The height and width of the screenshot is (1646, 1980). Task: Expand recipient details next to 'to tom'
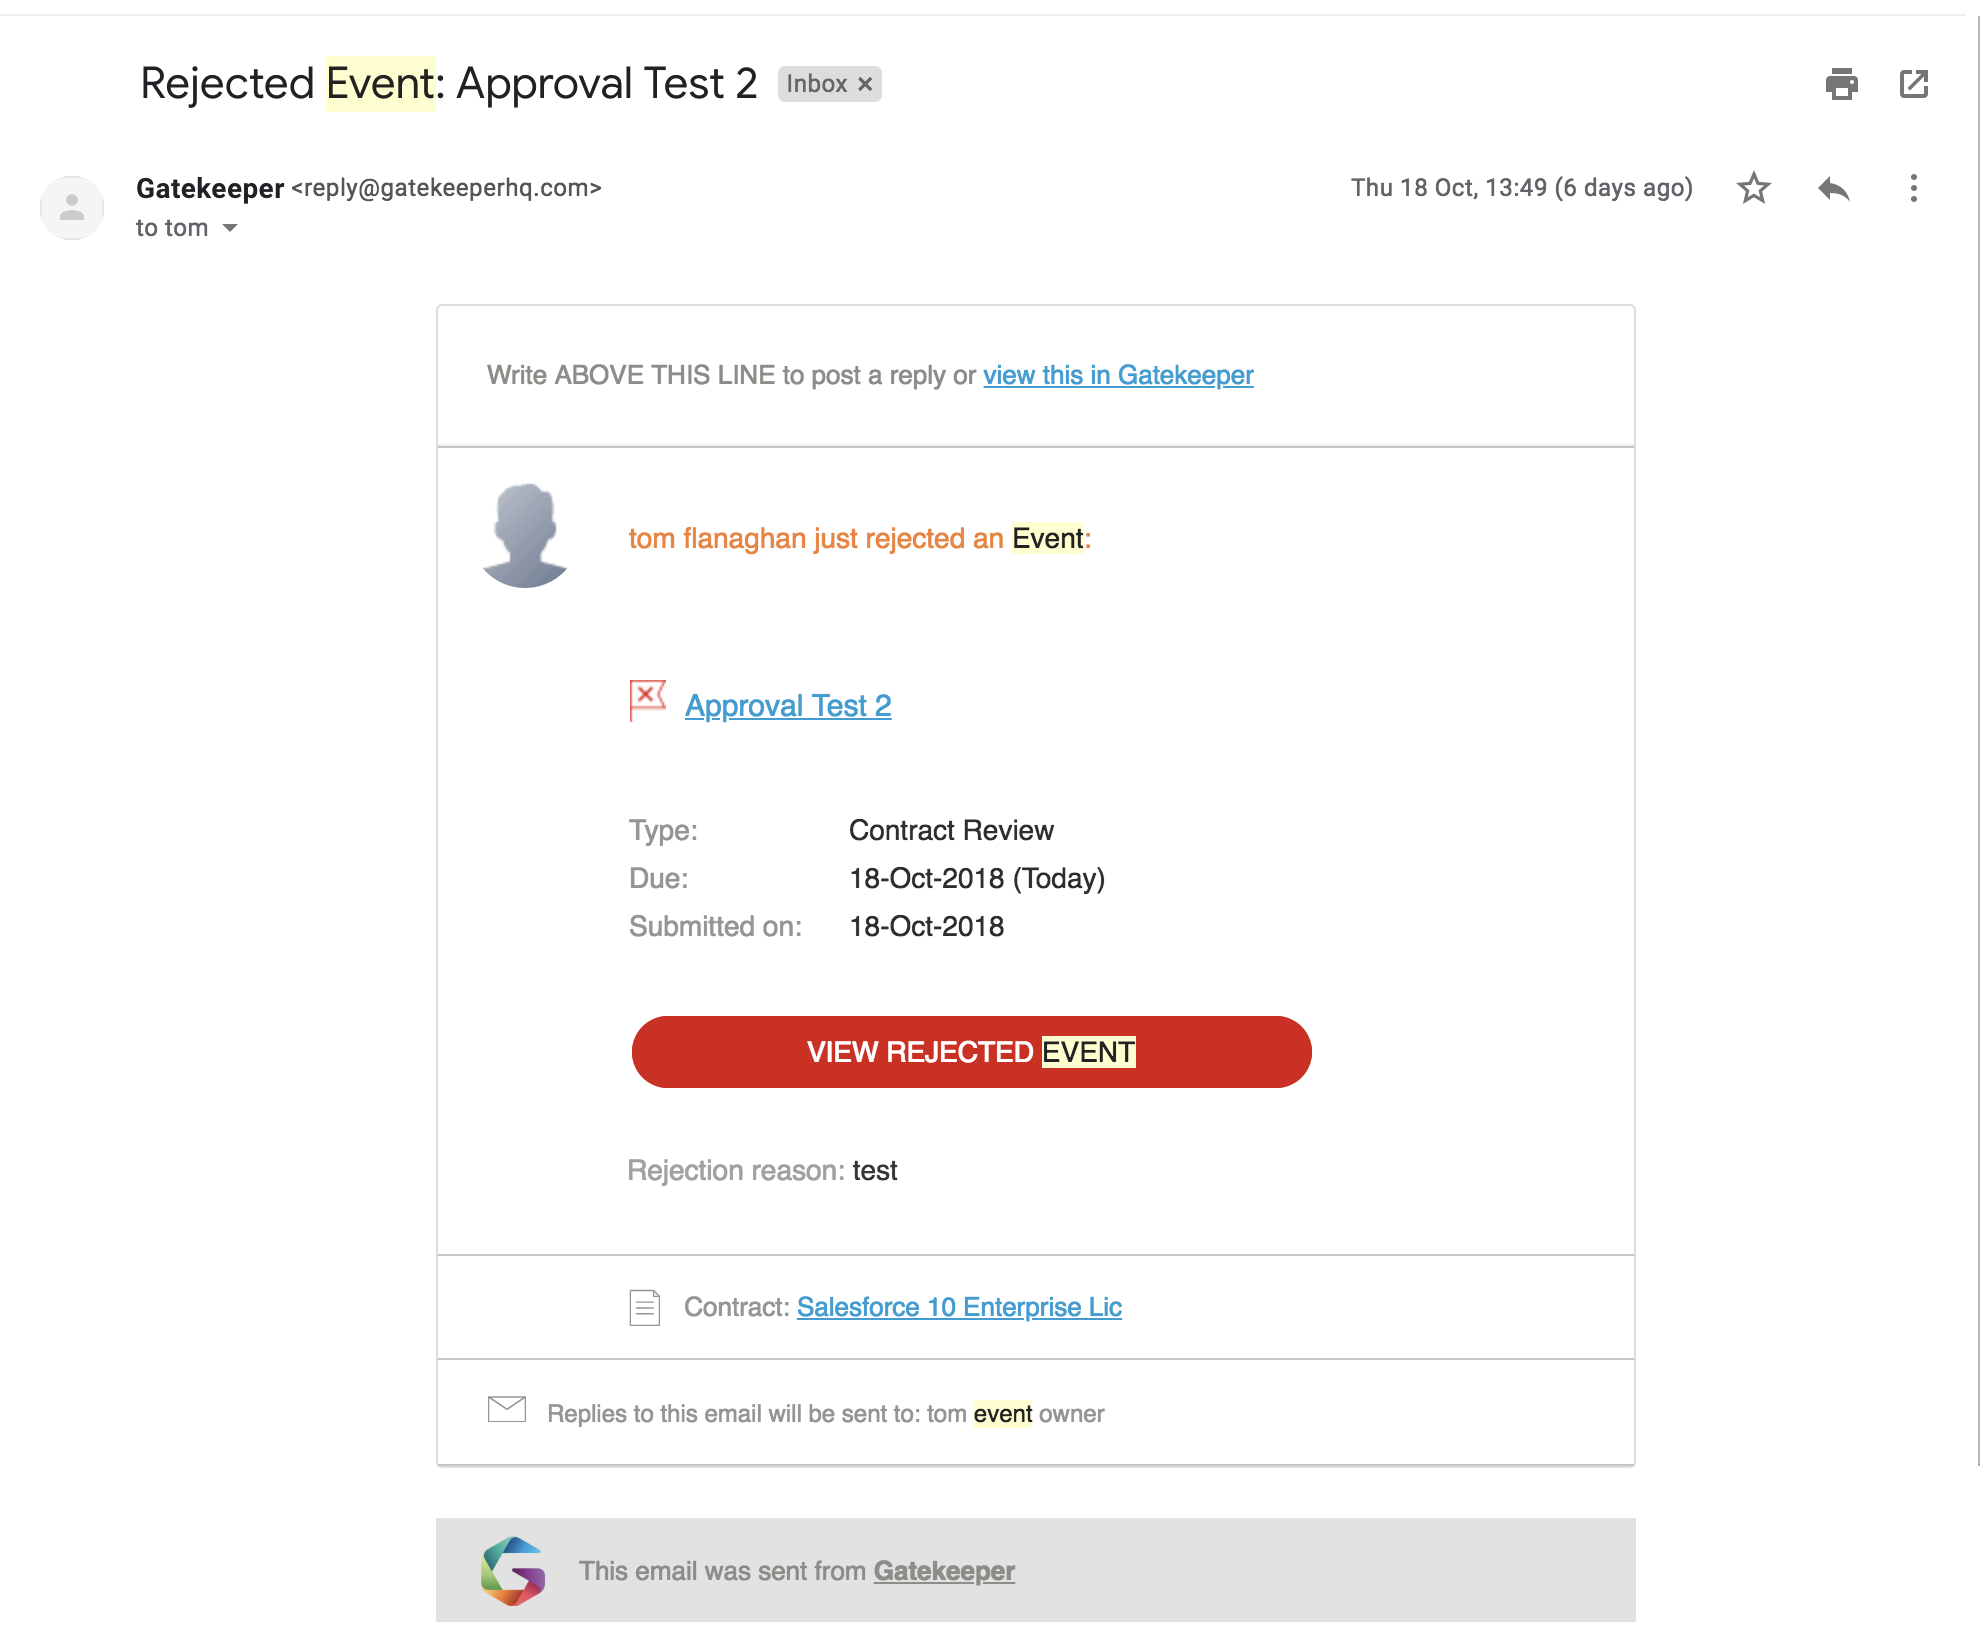(230, 228)
